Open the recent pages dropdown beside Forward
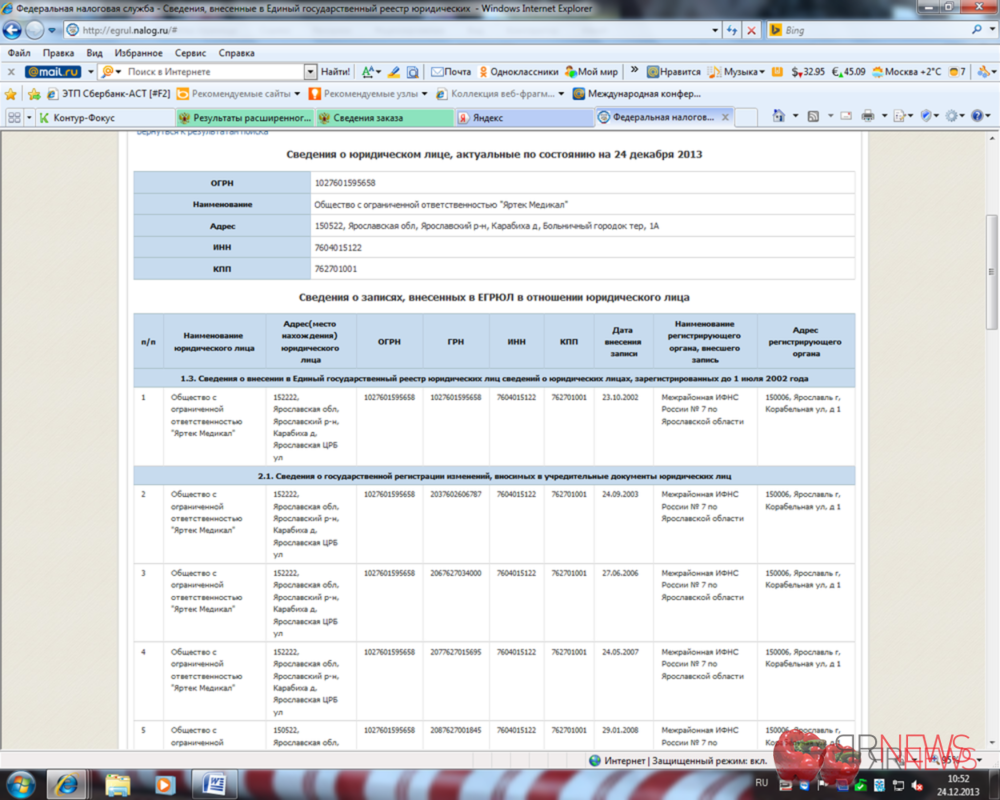The width and height of the screenshot is (1000, 800). 52,30
